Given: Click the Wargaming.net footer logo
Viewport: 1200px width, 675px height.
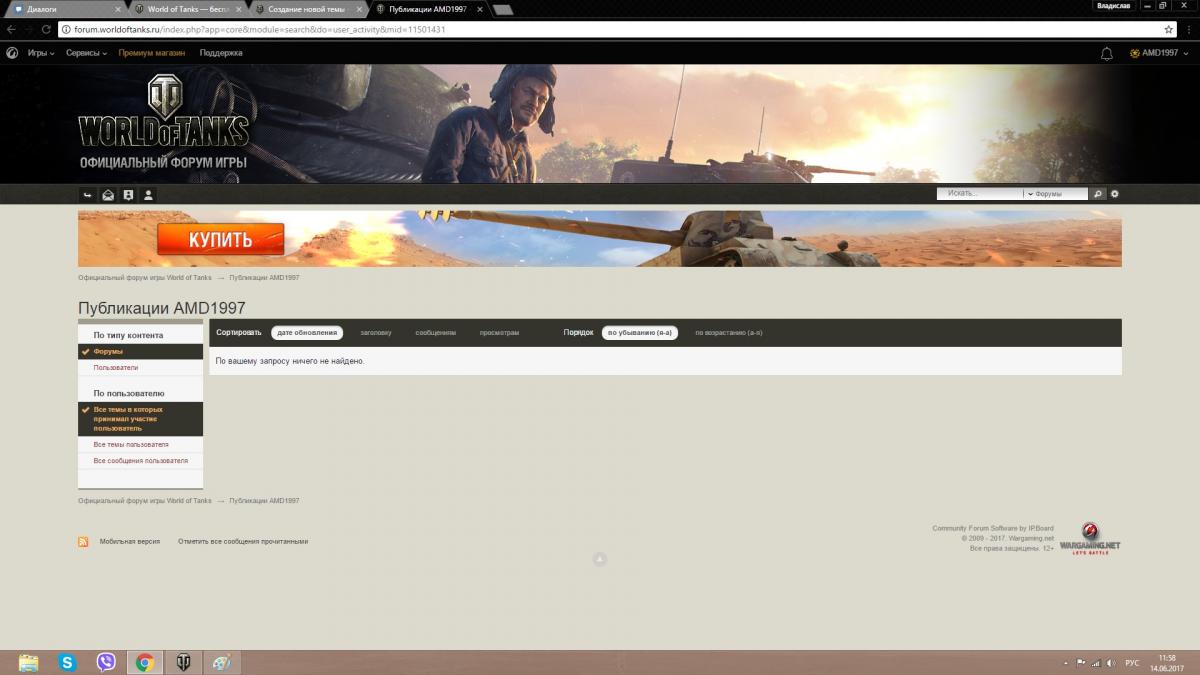Looking at the screenshot, I should pyautogui.click(x=1090, y=539).
